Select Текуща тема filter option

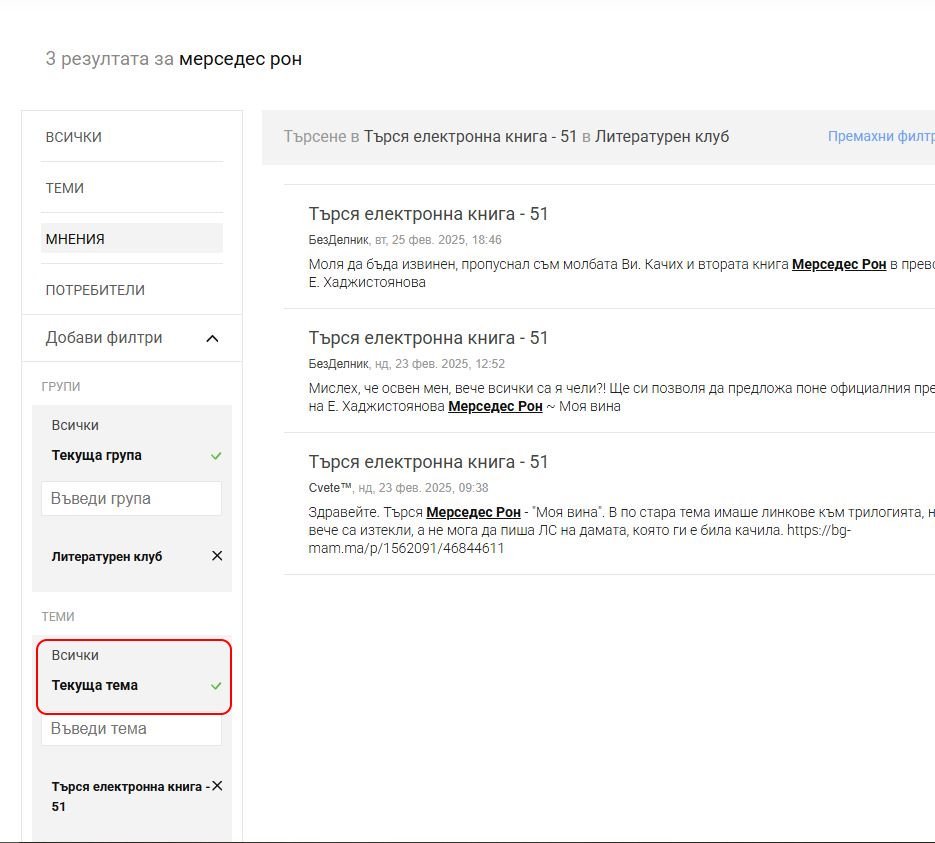(95, 685)
